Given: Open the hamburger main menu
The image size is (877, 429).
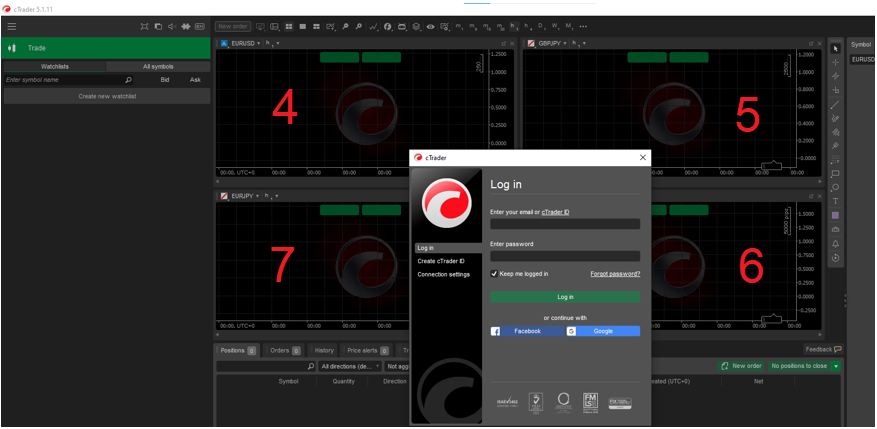Looking at the screenshot, I should point(12,26).
